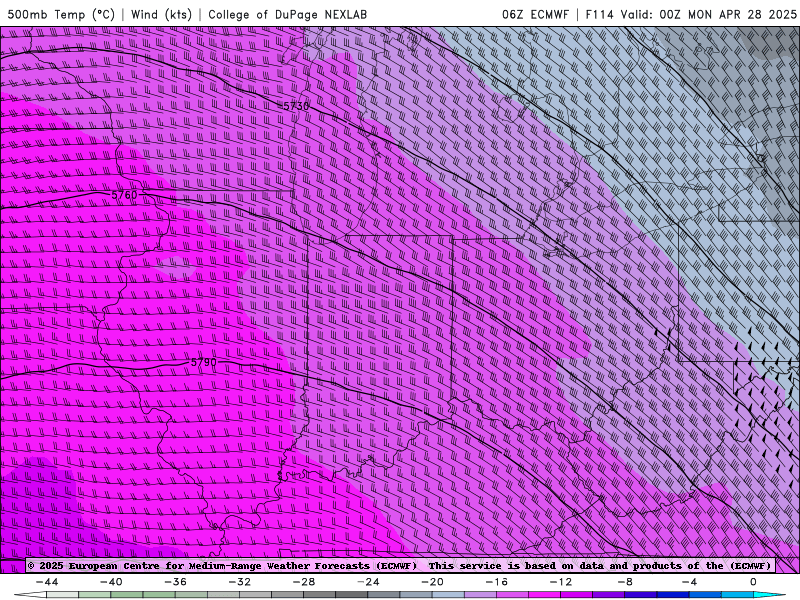Click the 5790 height contour label
The image size is (800, 600).
point(204,362)
